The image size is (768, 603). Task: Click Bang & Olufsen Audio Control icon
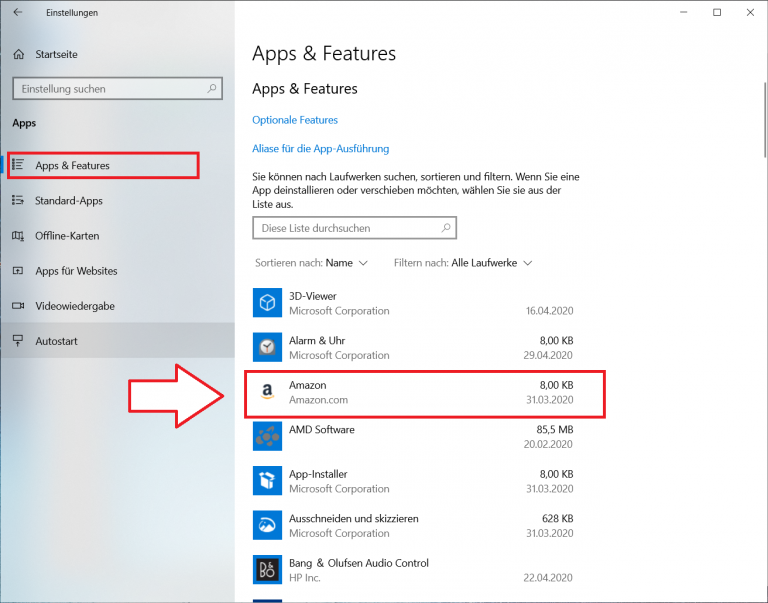point(267,570)
